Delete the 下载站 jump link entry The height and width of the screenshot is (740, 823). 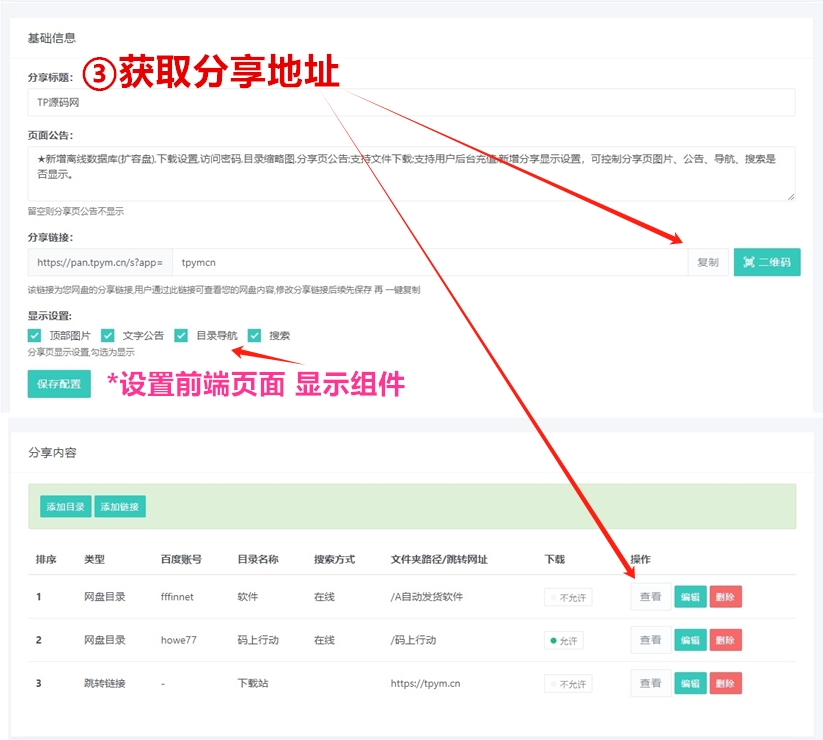tap(725, 684)
